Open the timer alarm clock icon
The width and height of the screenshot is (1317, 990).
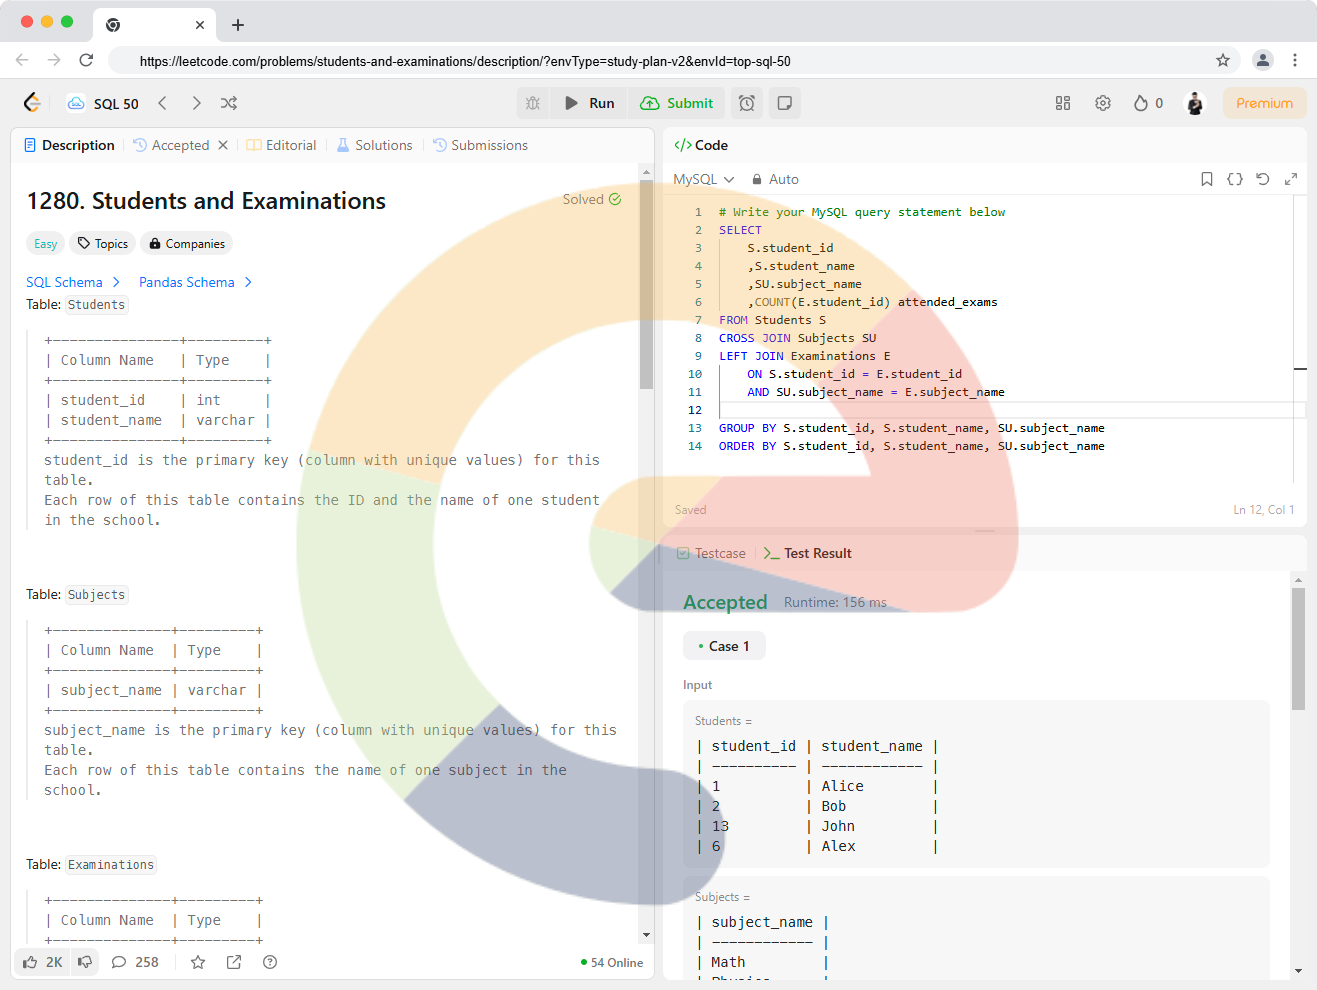click(747, 103)
